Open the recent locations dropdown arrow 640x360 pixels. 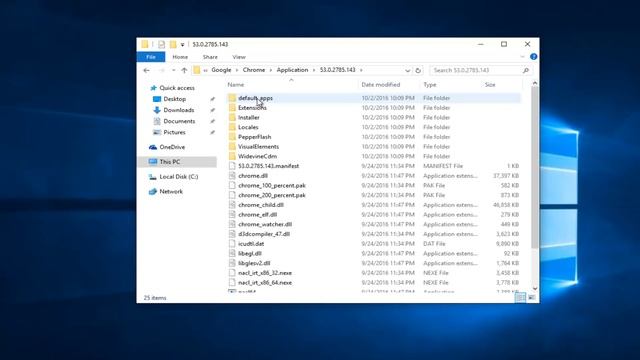click(x=173, y=70)
